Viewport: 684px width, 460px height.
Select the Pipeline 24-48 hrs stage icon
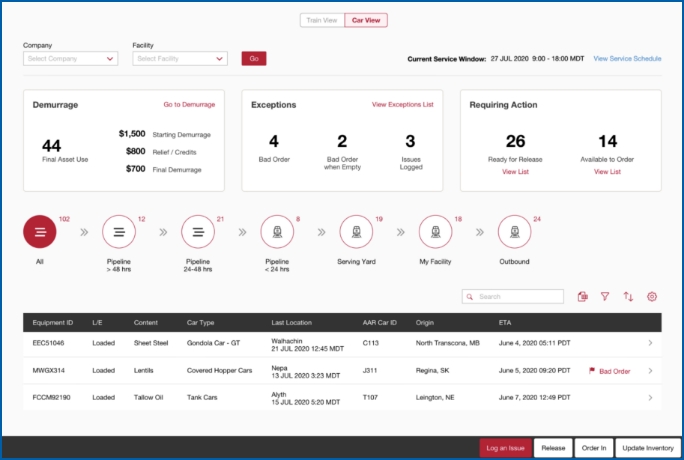tap(198, 232)
